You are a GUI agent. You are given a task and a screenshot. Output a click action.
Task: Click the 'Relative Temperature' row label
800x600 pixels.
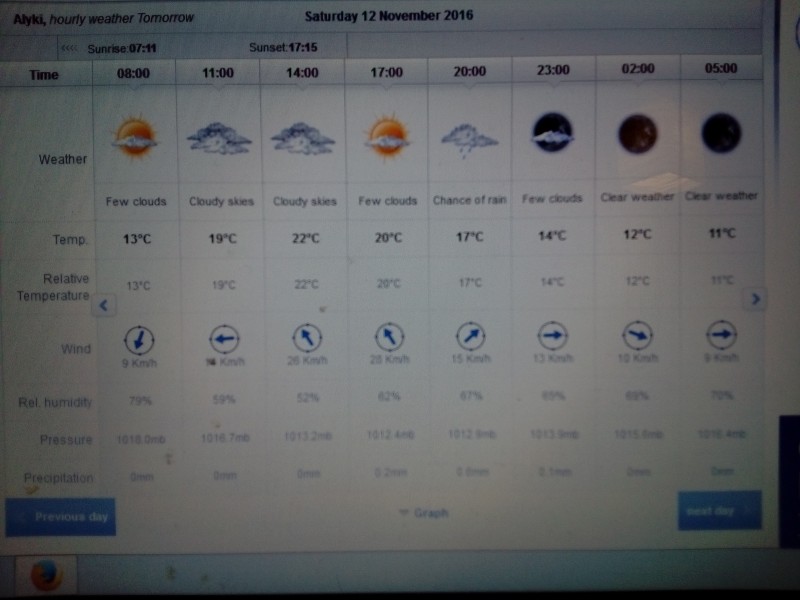coord(53,287)
